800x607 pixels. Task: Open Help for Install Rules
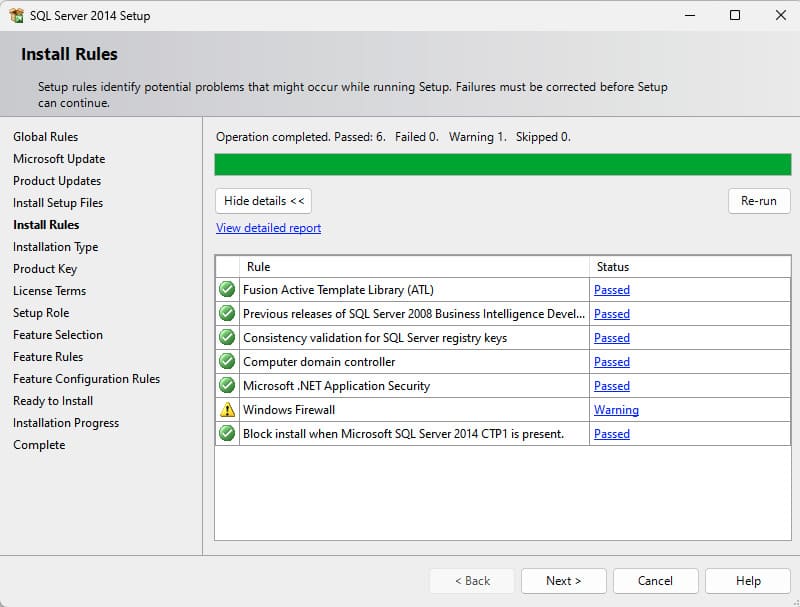click(x=748, y=581)
